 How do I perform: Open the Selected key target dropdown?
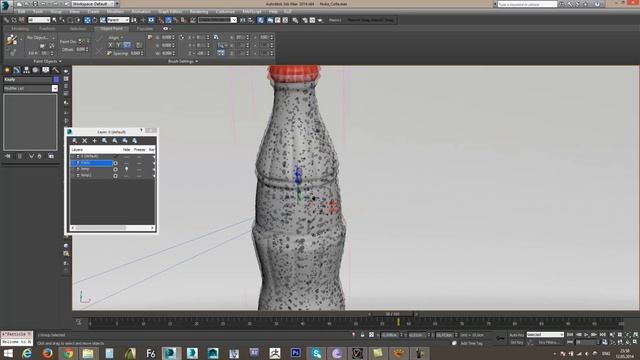(545, 335)
